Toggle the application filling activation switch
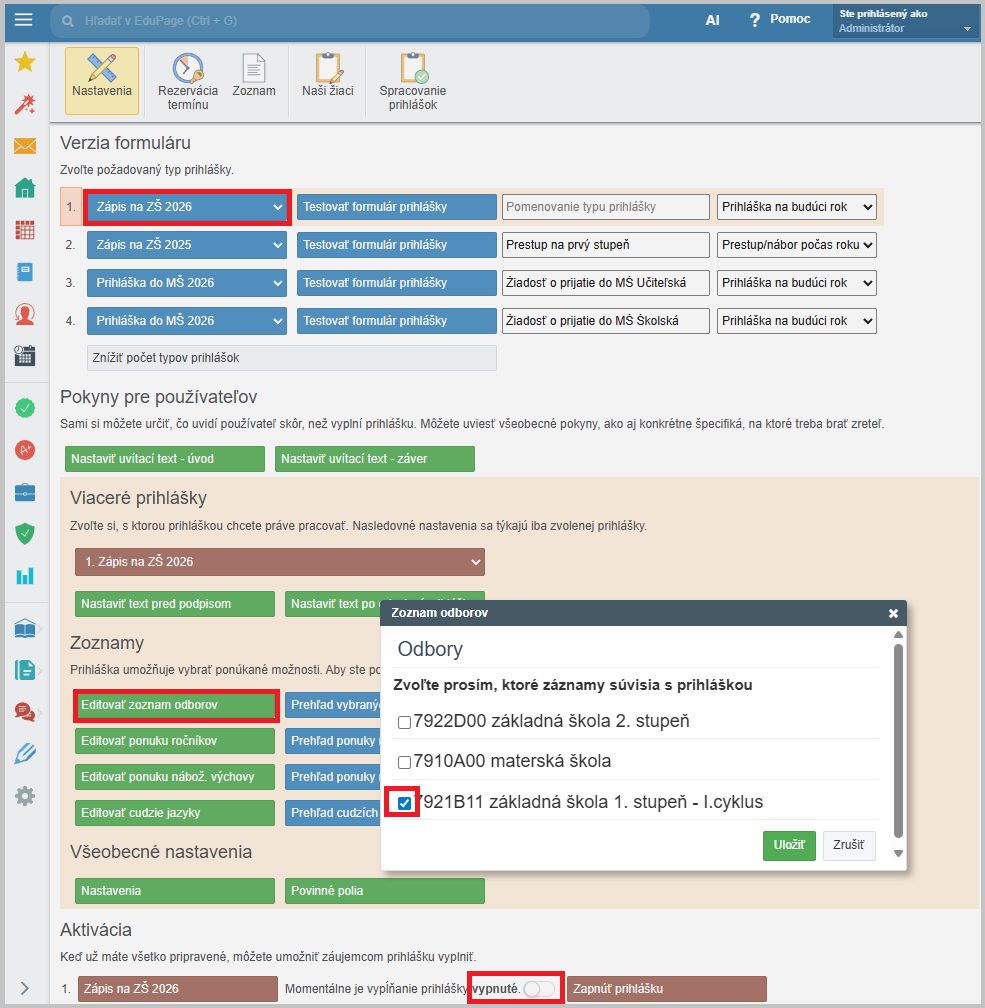This screenshot has width=985, height=1008. coord(540,988)
